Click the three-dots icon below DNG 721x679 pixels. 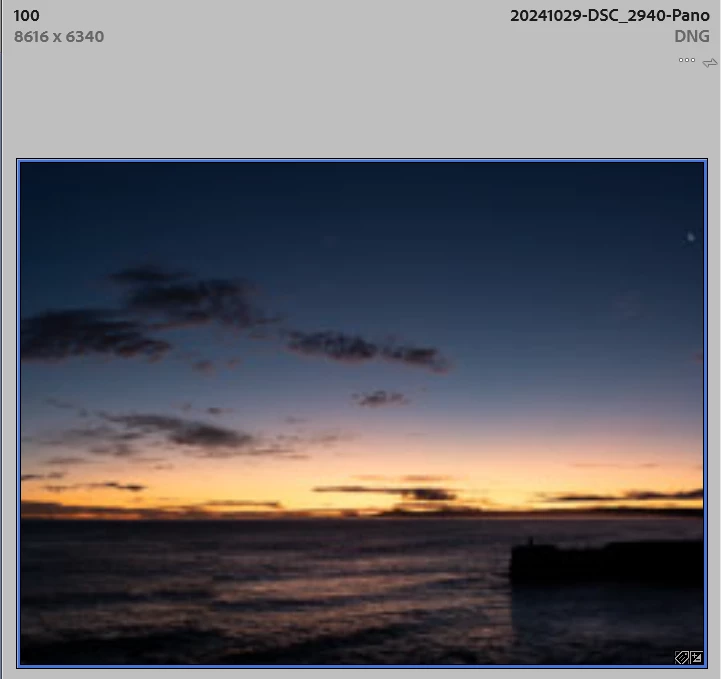pos(687,60)
